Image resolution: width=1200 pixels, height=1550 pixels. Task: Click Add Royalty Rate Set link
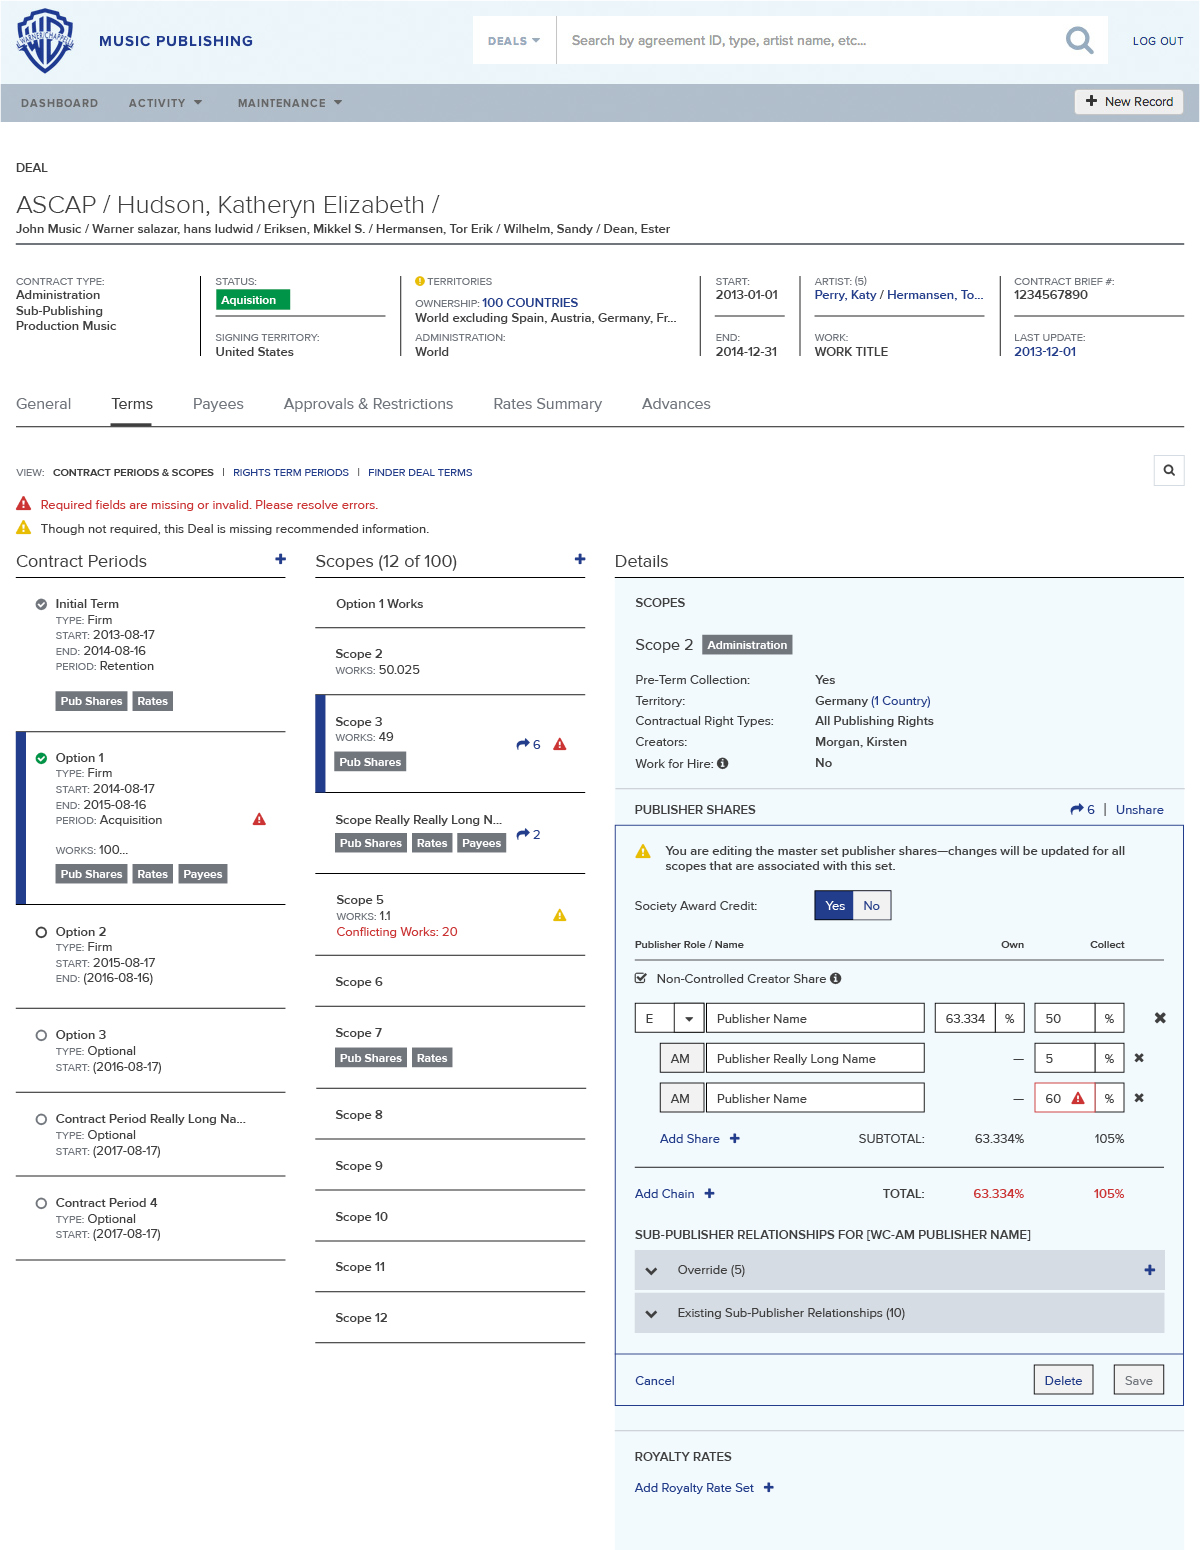pos(695,1488)
